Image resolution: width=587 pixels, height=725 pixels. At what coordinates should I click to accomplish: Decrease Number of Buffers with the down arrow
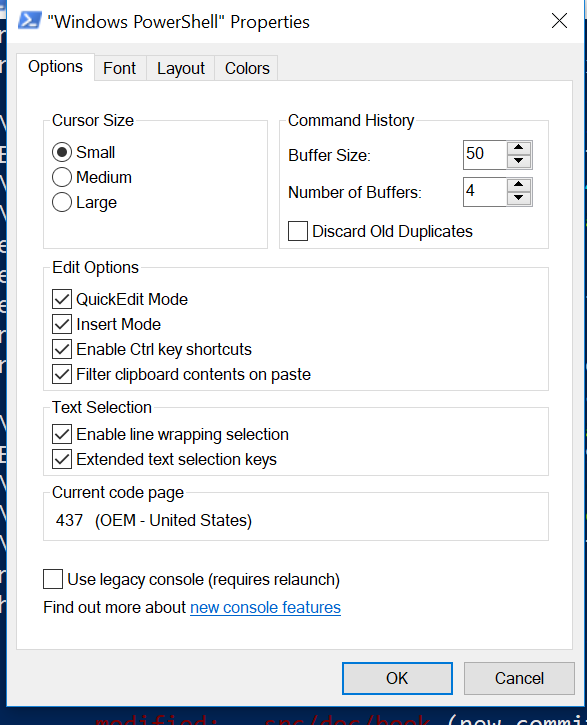point(519,198)
